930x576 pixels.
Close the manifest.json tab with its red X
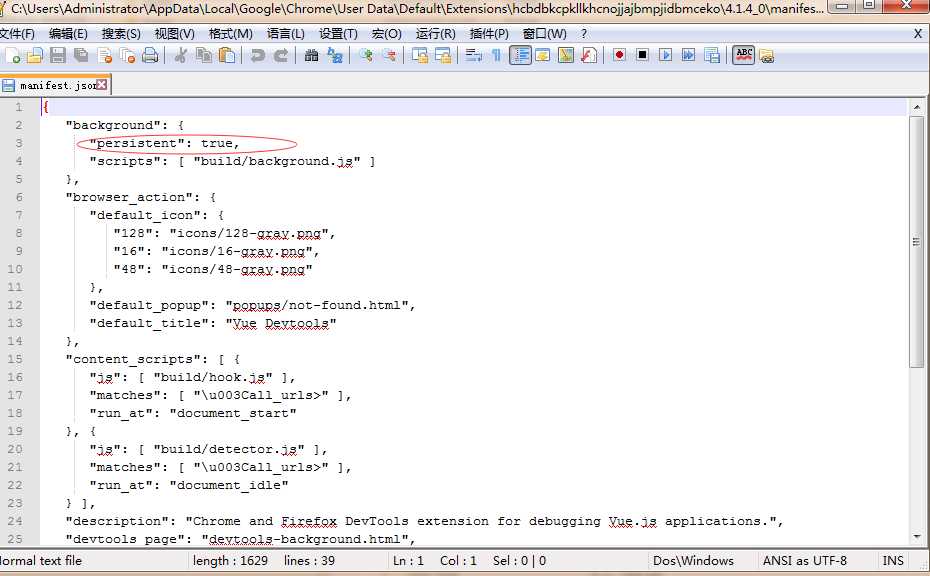click(x=102, y=85)
